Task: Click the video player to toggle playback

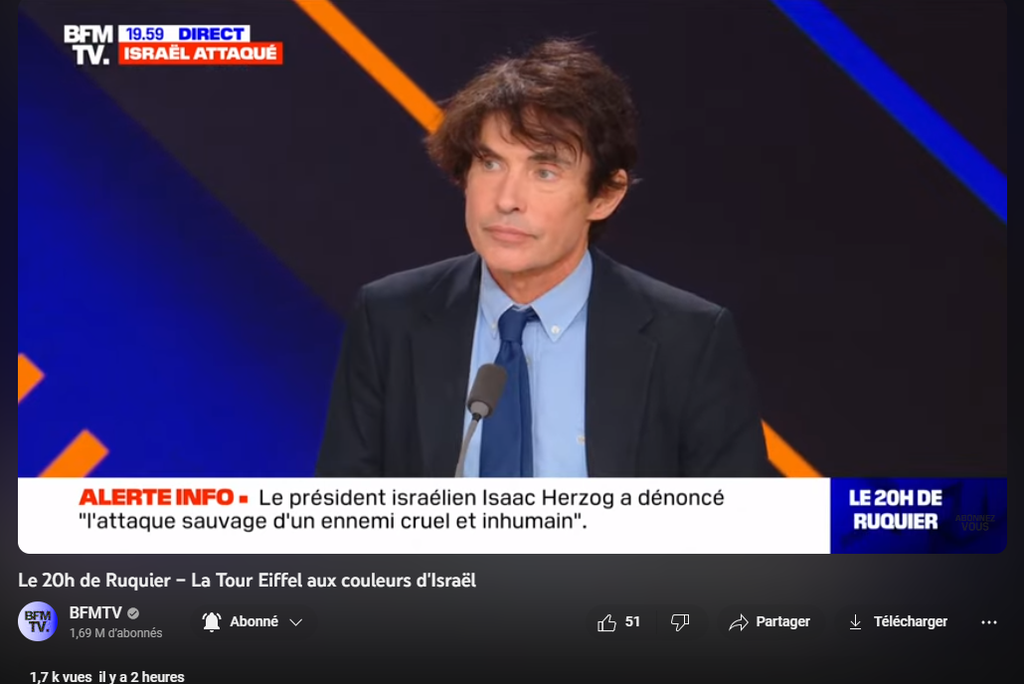Action: coord(512,277)
